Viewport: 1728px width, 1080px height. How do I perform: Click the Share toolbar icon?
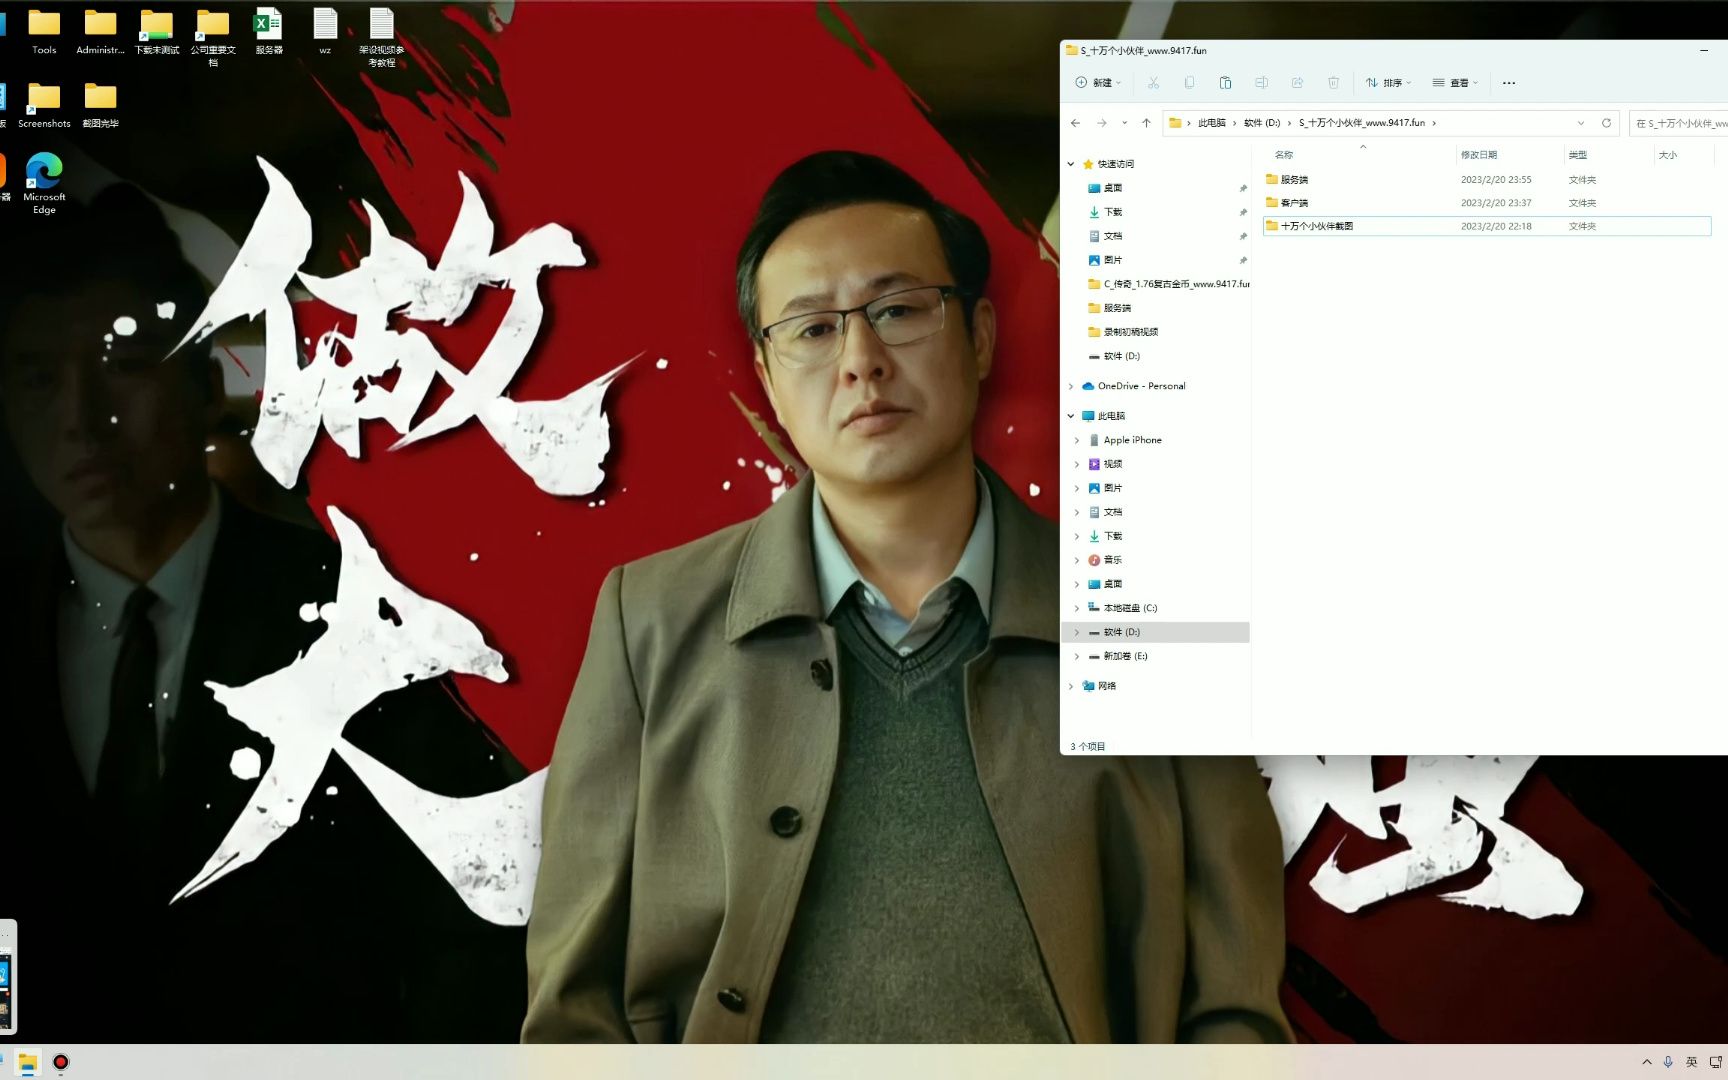pyautogui.click(x=1298, y=83)
